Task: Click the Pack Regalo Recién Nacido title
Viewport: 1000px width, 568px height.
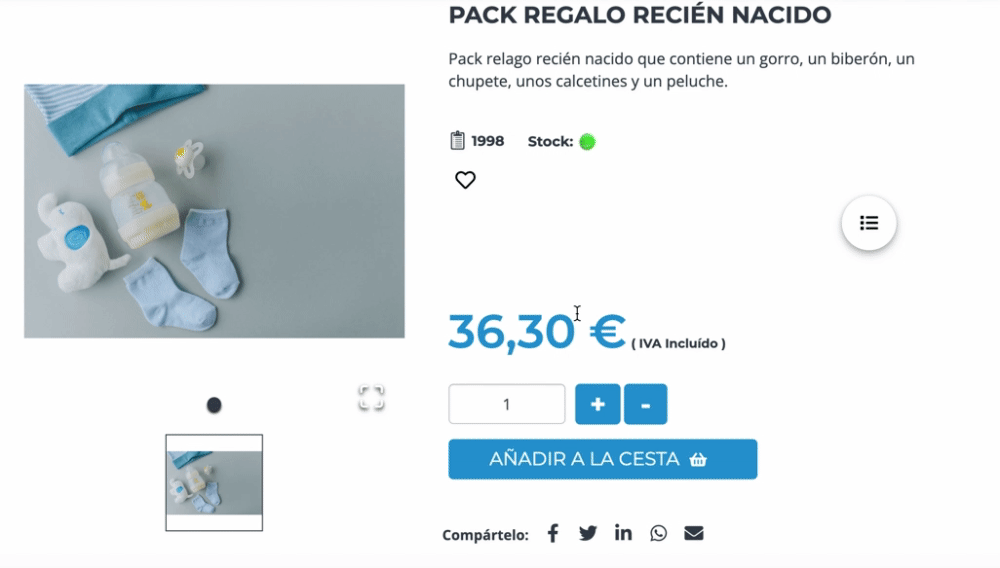Action: 640,15
